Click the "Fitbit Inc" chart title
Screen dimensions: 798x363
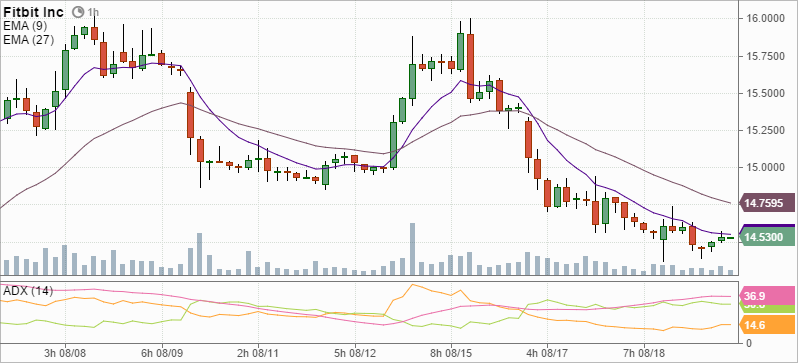[x=34, y=12]
